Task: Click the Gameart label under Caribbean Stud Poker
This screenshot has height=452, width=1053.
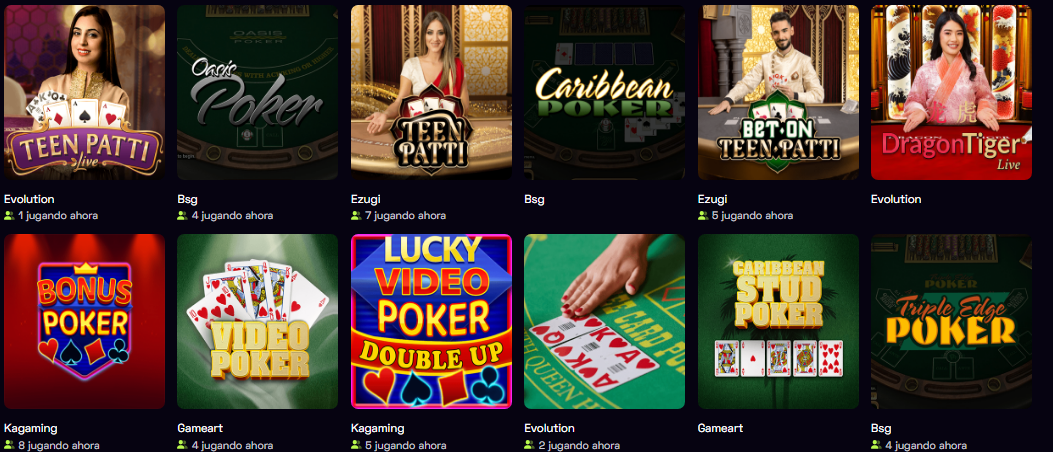Action: pyautogui.click(x=721, y=428)
